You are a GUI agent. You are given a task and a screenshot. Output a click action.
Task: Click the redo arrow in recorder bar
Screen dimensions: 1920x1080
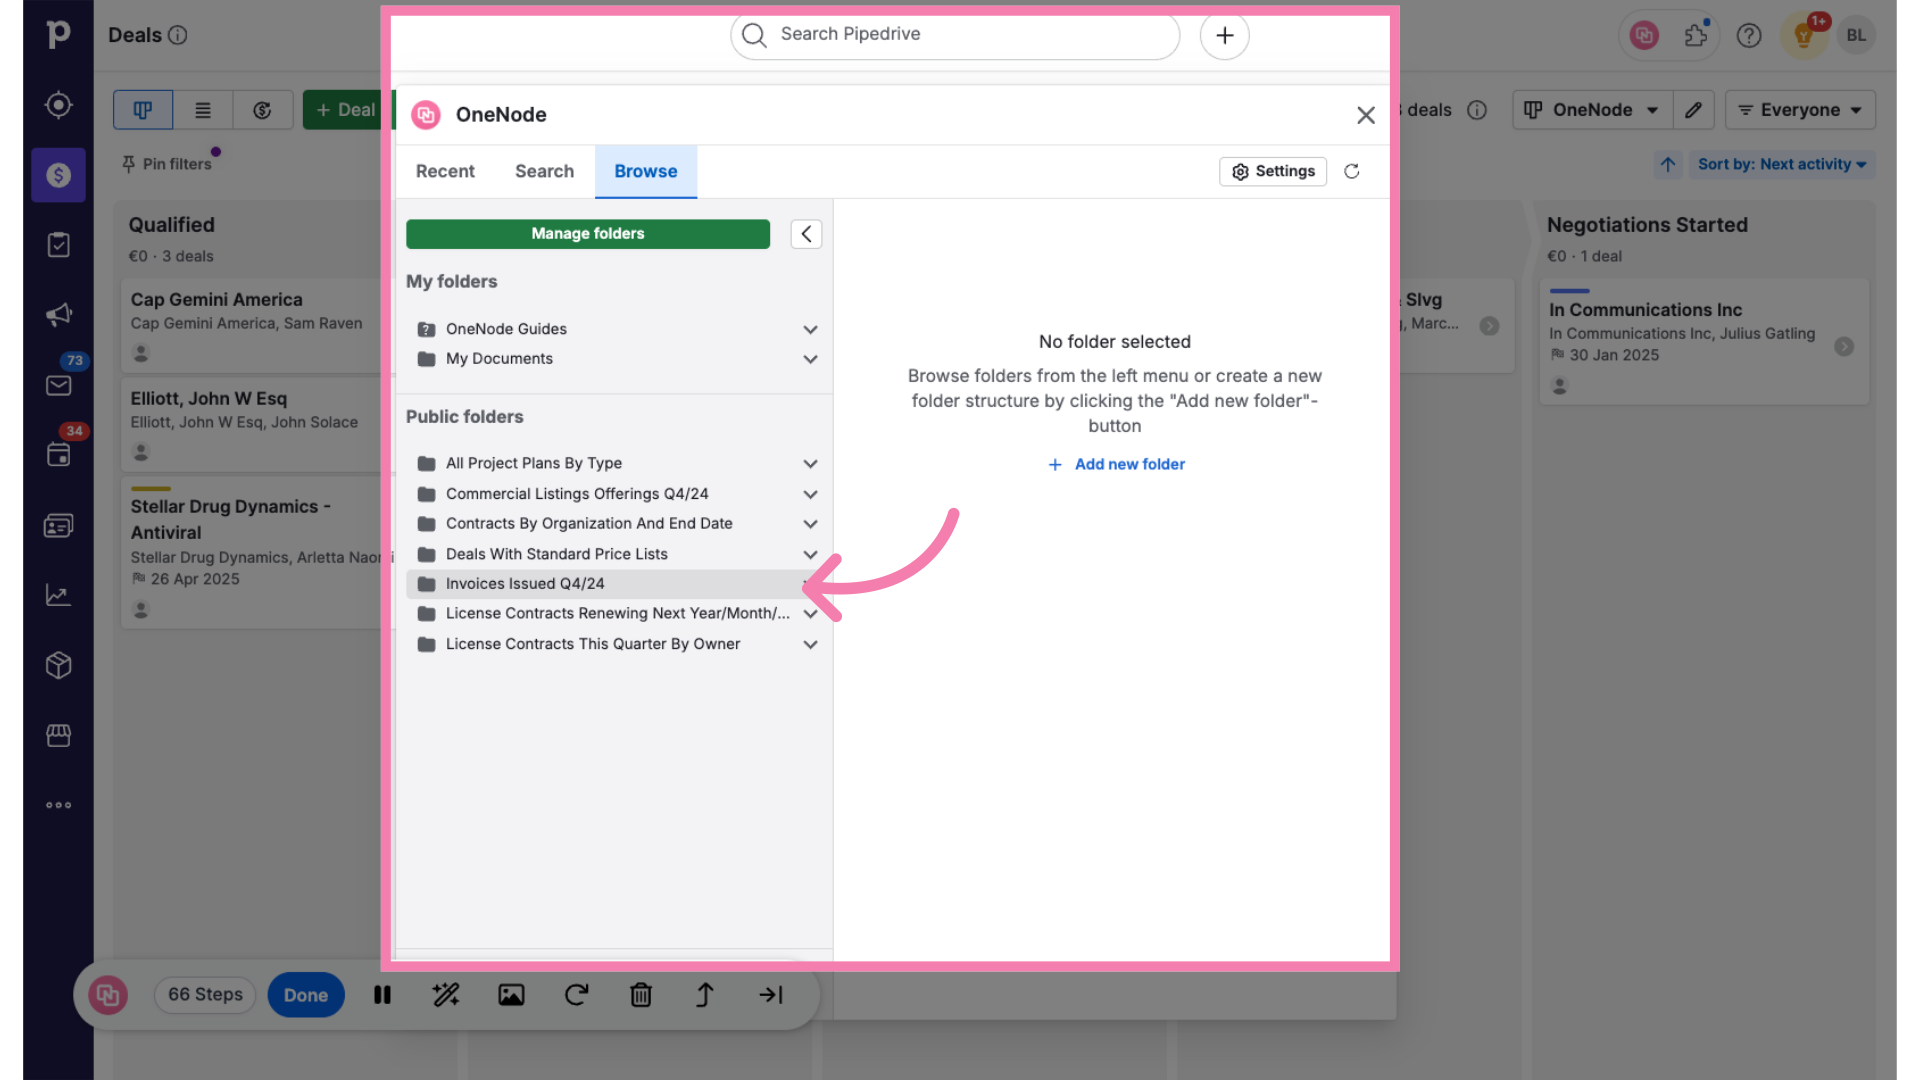(x=576, y=995)
